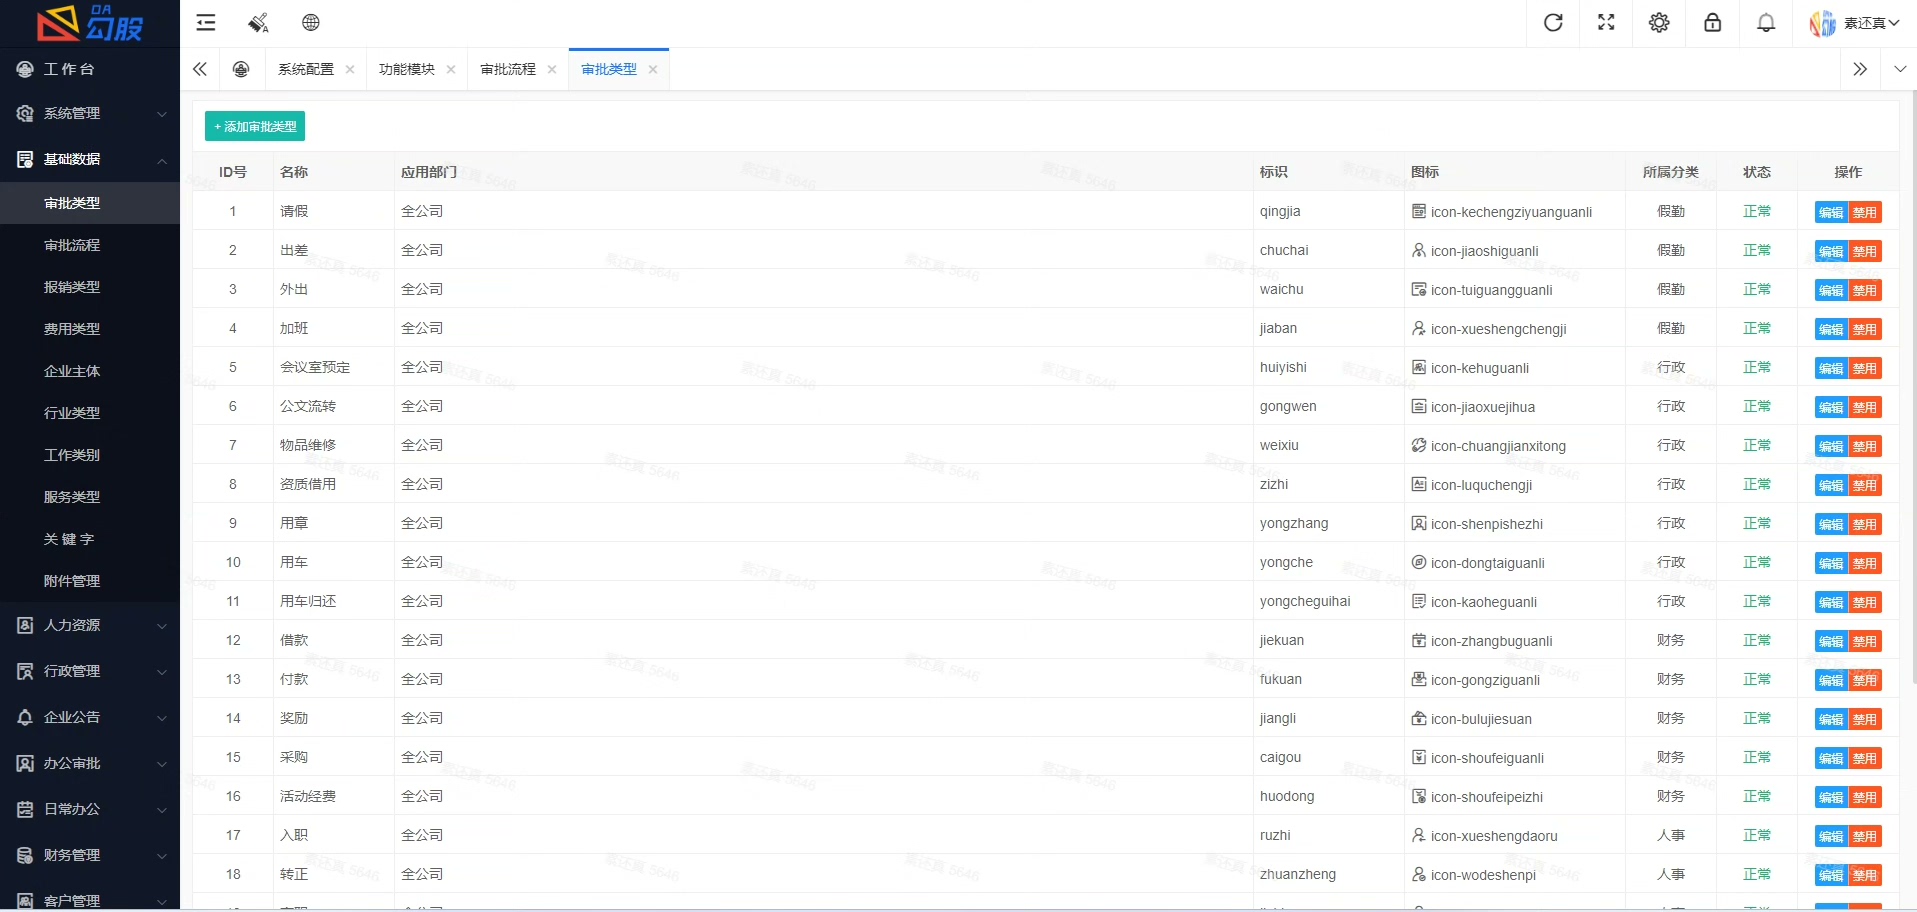Open the tab options dropdown arrow
Viewport: 1917px width, 912px height.
pyautogui.click(x=1900, y=69)
